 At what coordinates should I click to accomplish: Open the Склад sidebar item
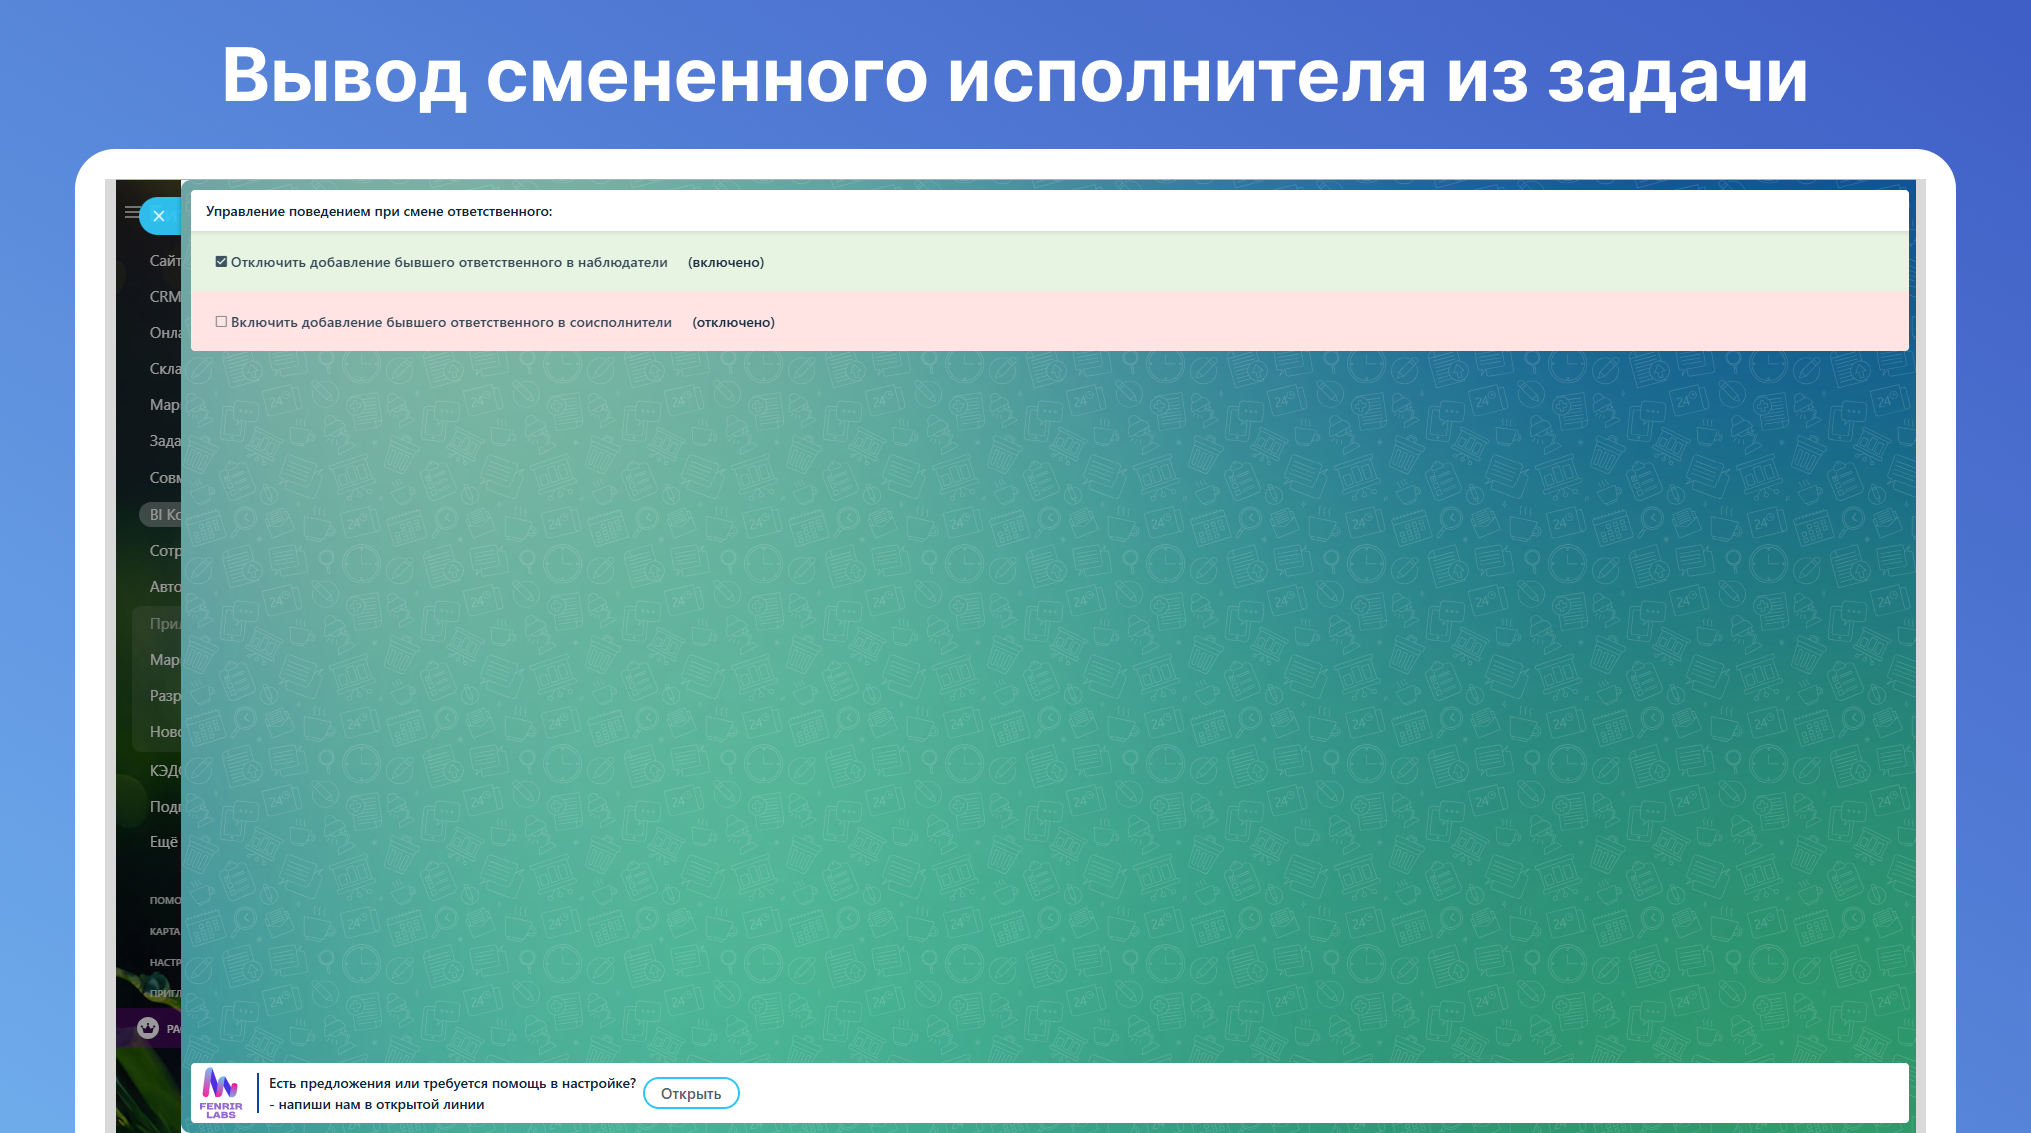(x=164, y=369)
